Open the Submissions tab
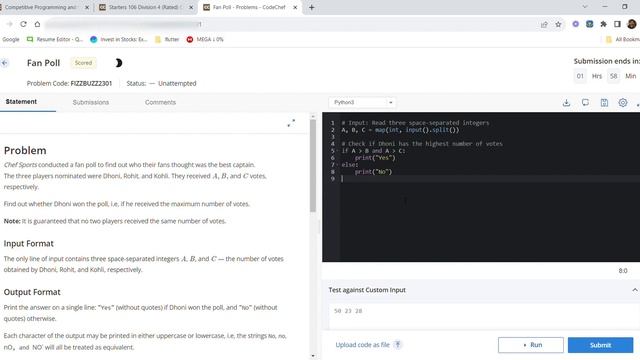 (91, 102)
